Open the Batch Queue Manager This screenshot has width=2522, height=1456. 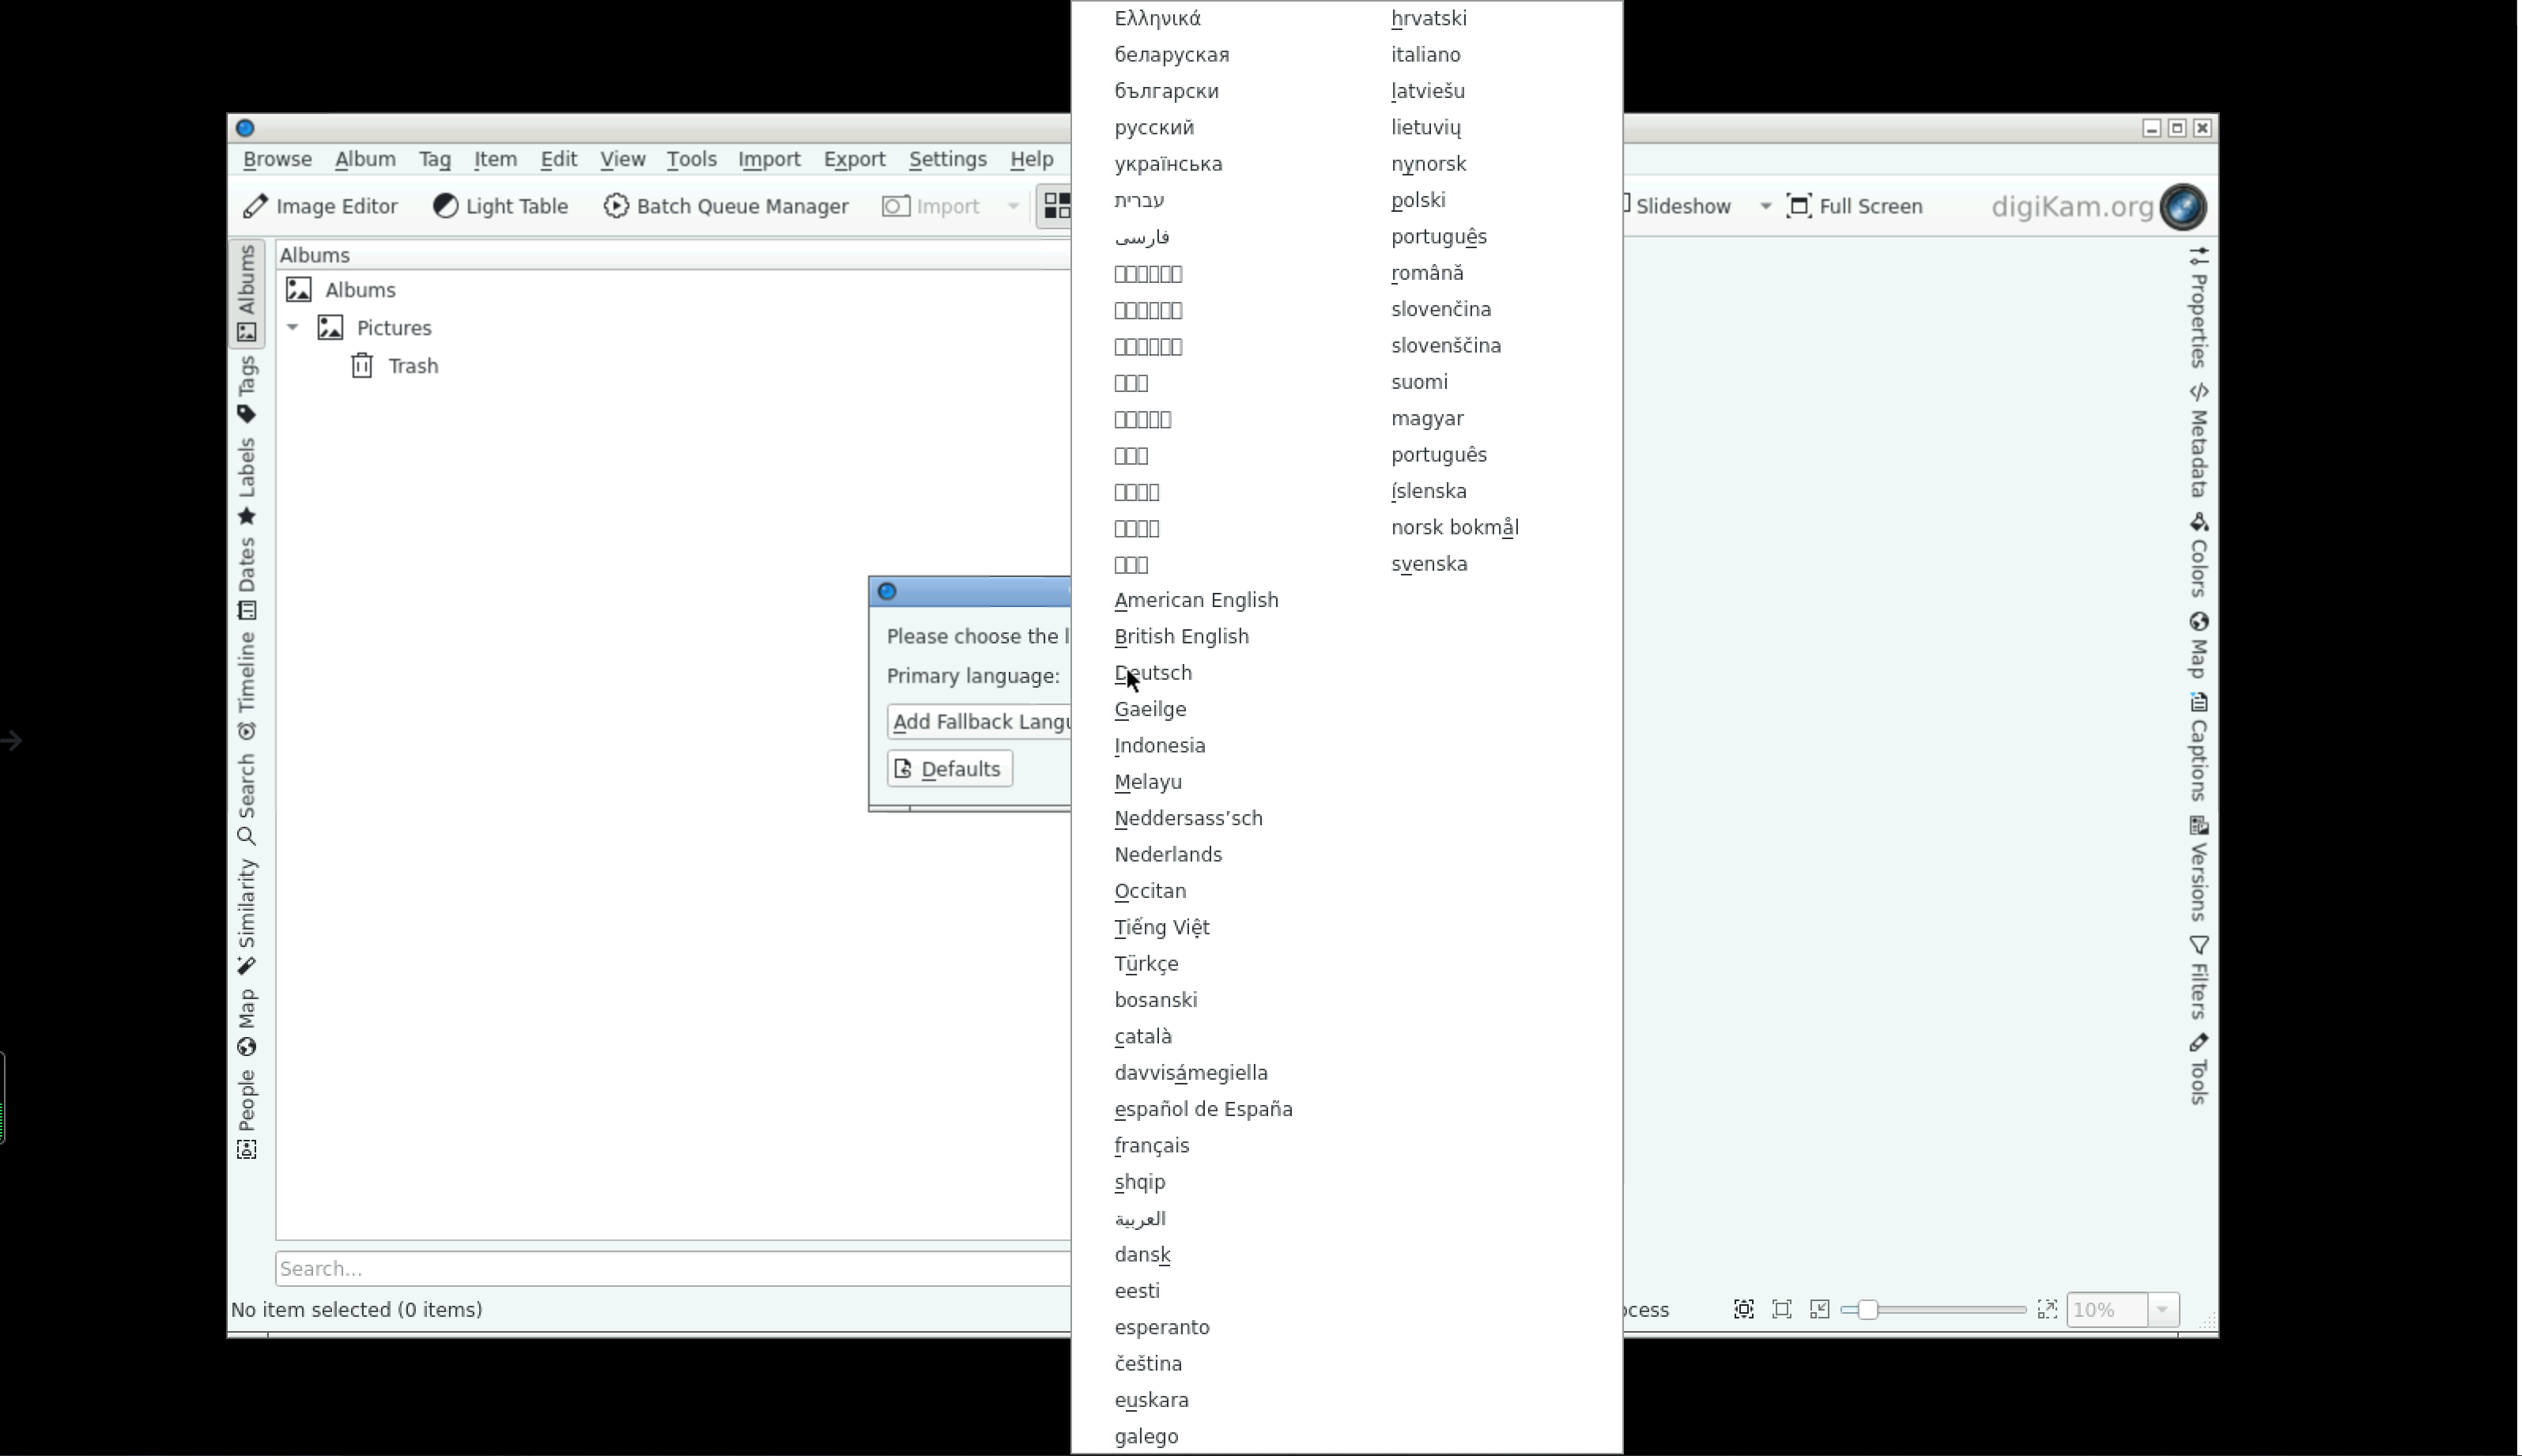[726, 206]
